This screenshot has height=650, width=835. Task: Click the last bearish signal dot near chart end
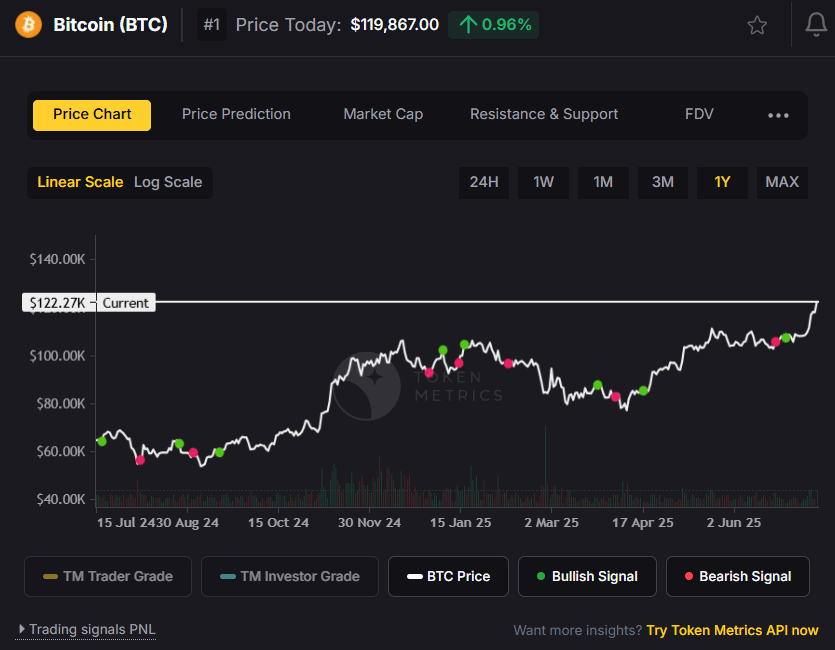pos(775,342)
